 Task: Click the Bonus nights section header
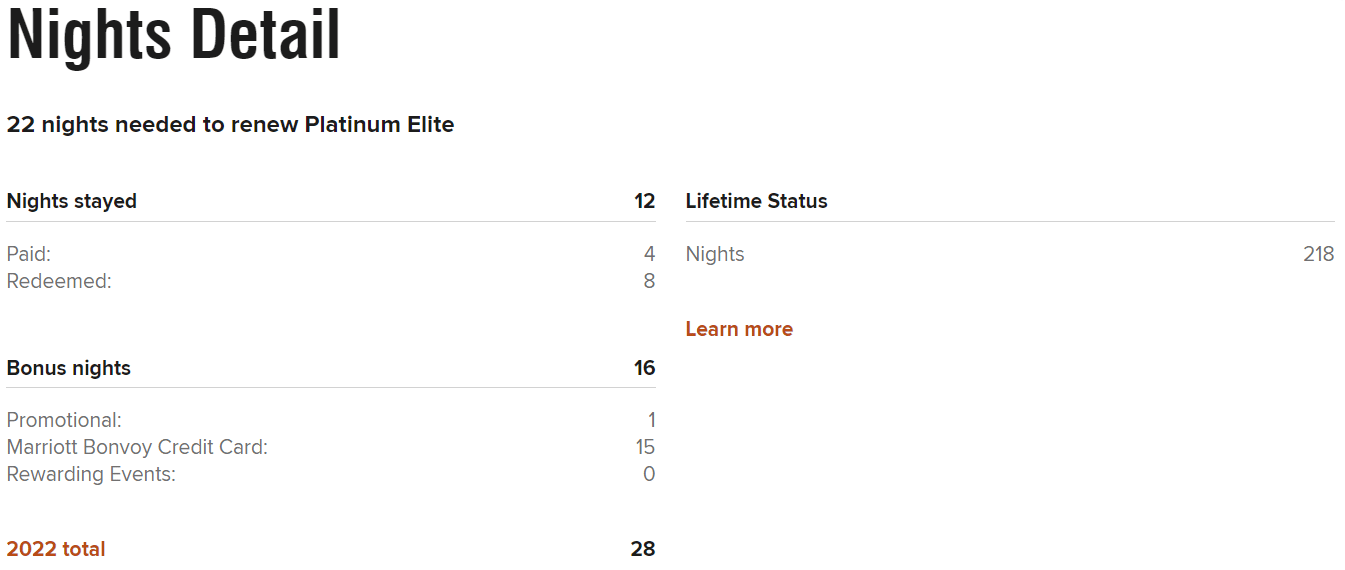click(x=69, y=368)
